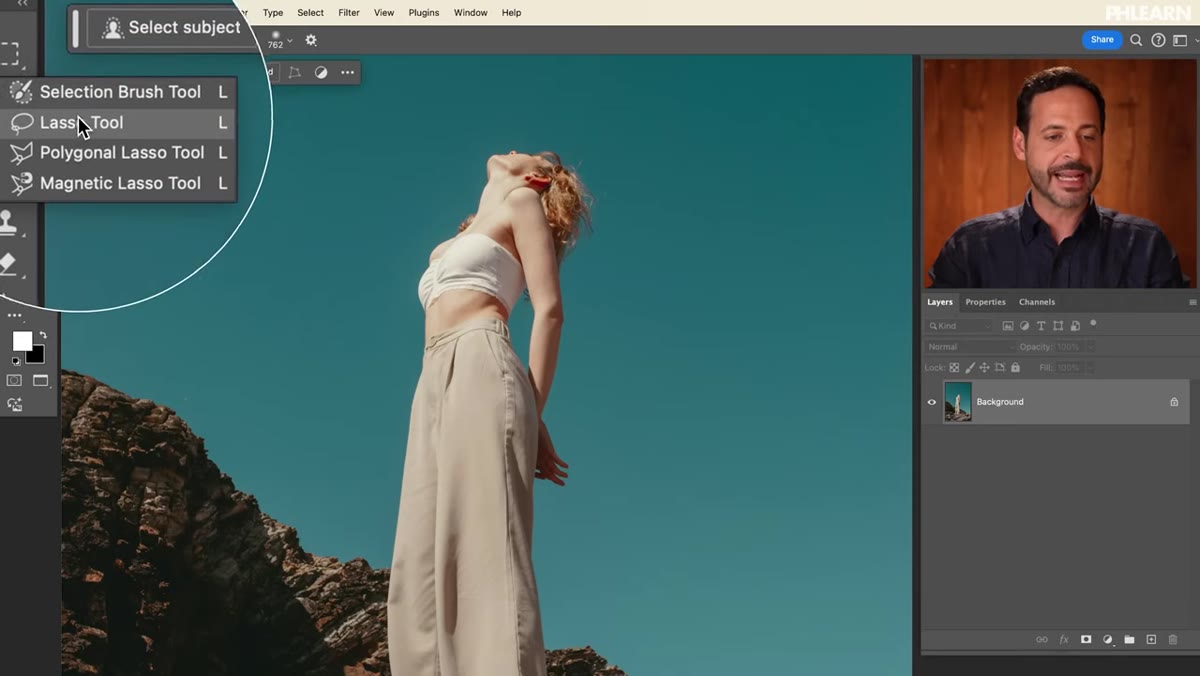This screenshot has height=676, width=1200.
Task: Open the Discover help question-mark icon
Action: [x=1158, y=40]
